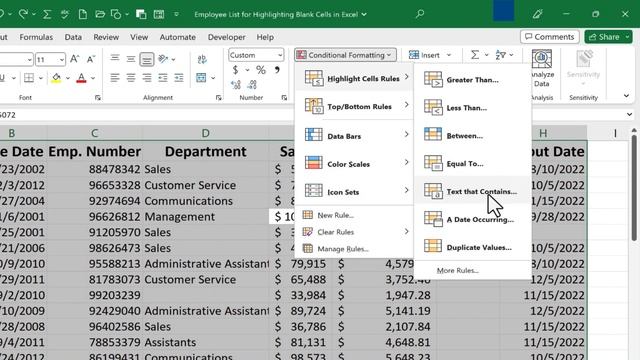Toggle Top Align button
This screenshot has width=640, height=360.
click(x=115, y=59)
